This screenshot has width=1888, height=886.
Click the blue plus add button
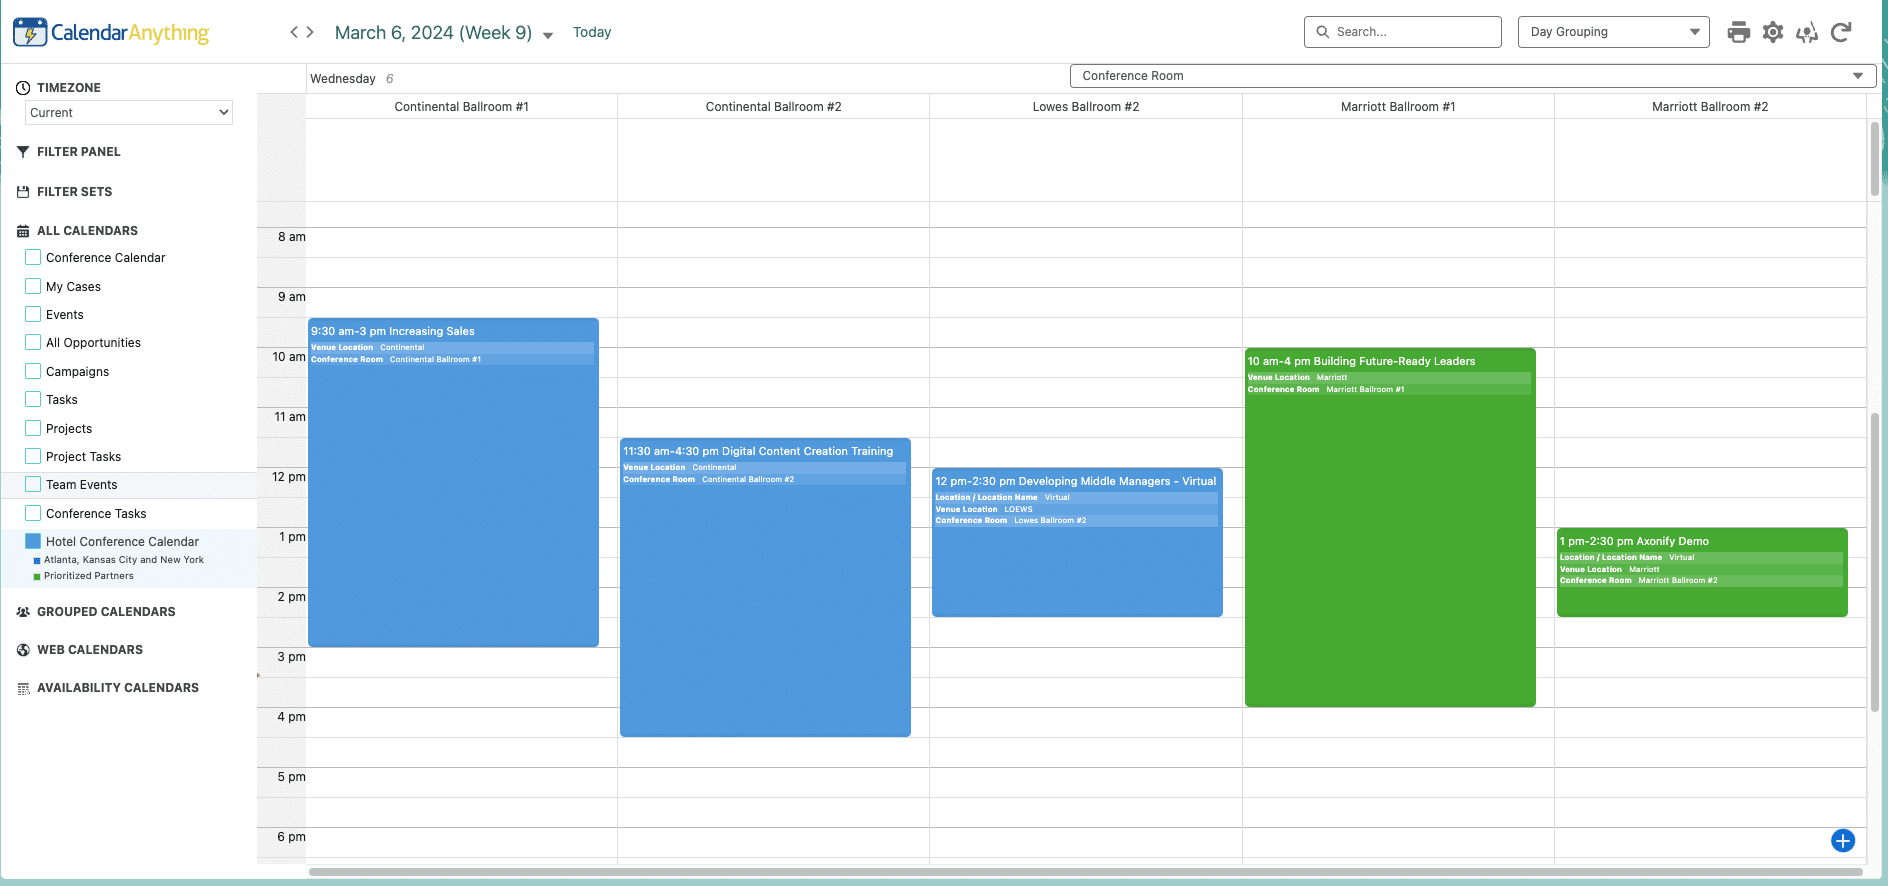pyautogui.click(x=1843, y=841)
